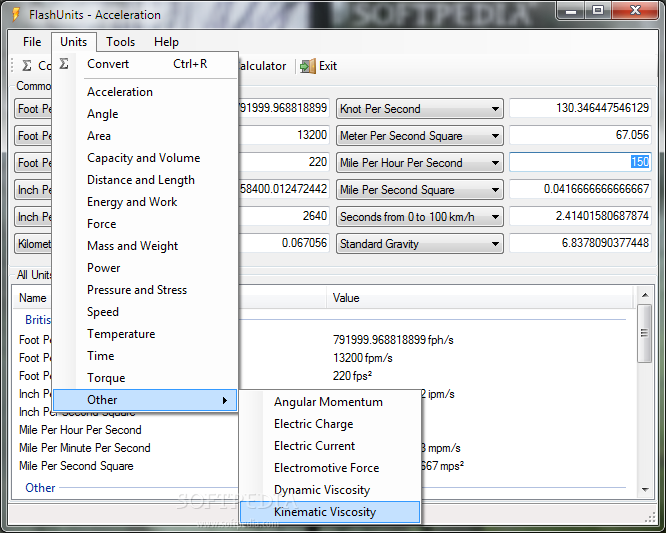Select Time in the Units menu
This screenshot has width=666, height=533.
pyautogui.click(x=145, y=356)
